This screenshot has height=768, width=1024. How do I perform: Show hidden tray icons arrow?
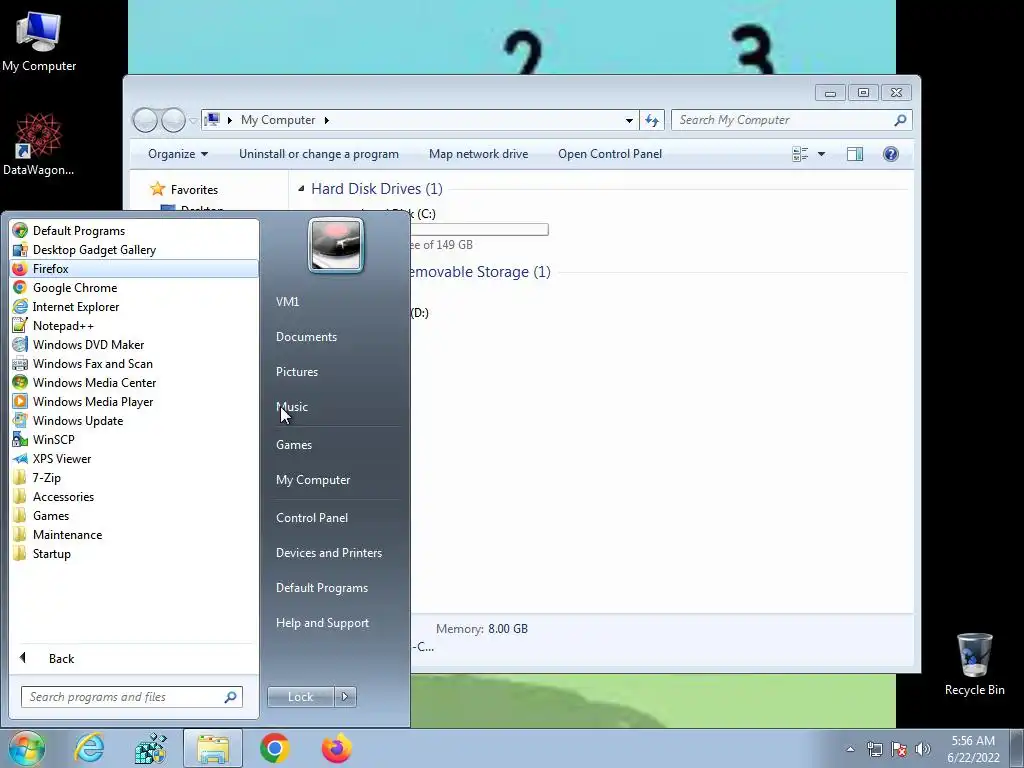(x=850, y=749)
